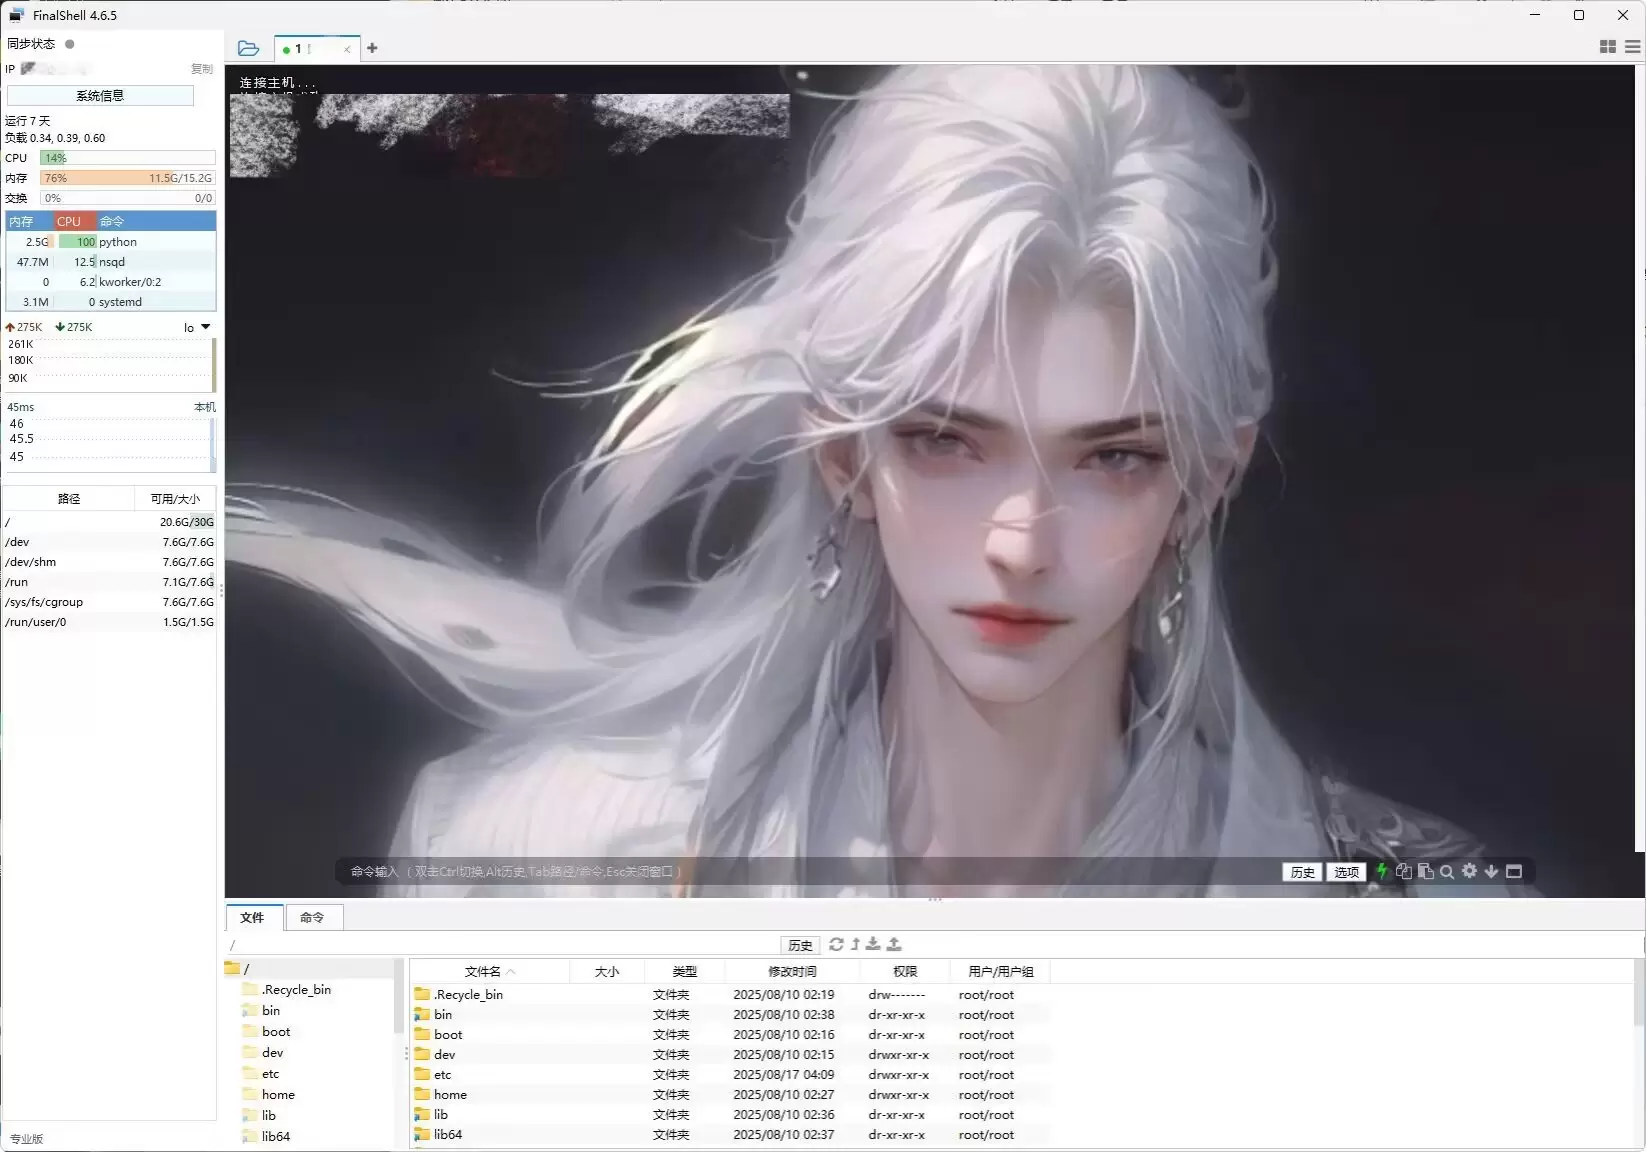This screenshot has height=1152, width=1646.
Task: Open the network interface lo dropdown
Action: click(x=198, y=327)
